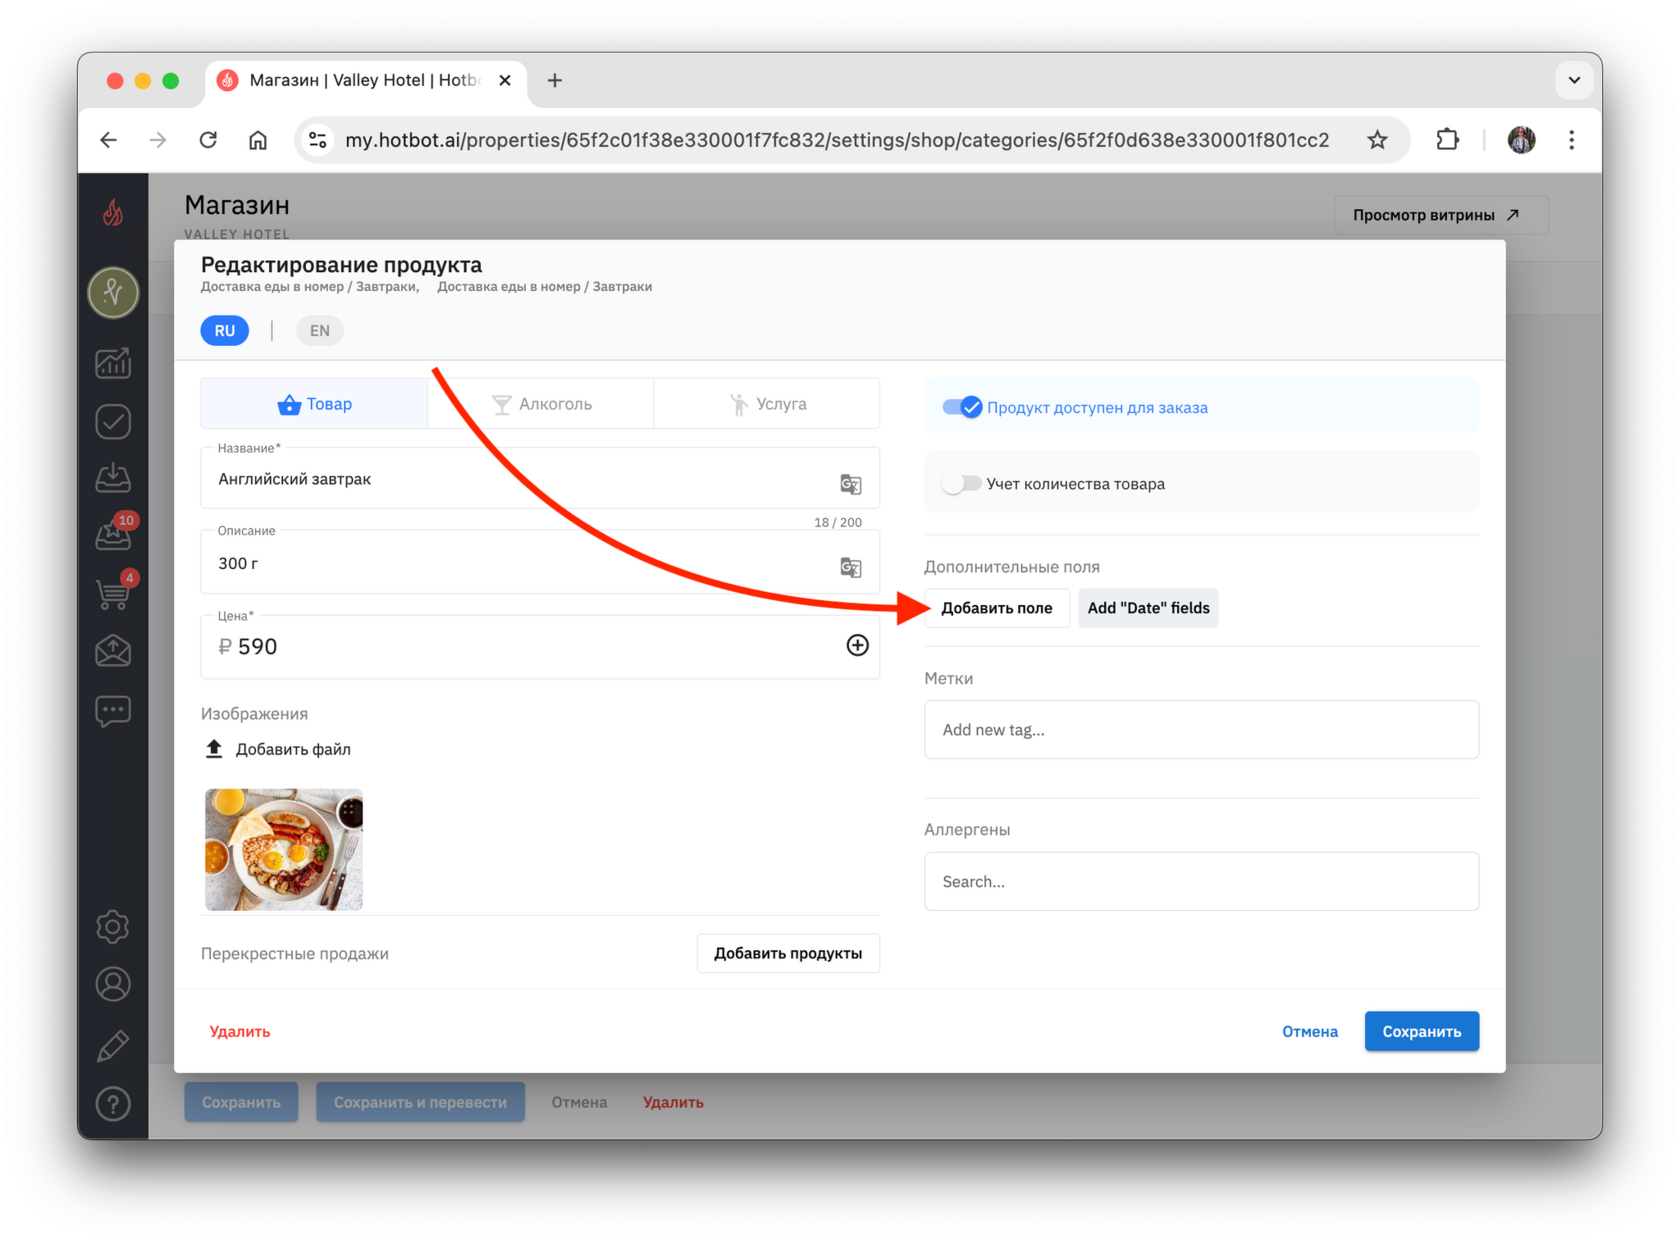The image size is (1680, 1242).
Task: Click the allergens 'Search...' field
Action: [1201, 881]
